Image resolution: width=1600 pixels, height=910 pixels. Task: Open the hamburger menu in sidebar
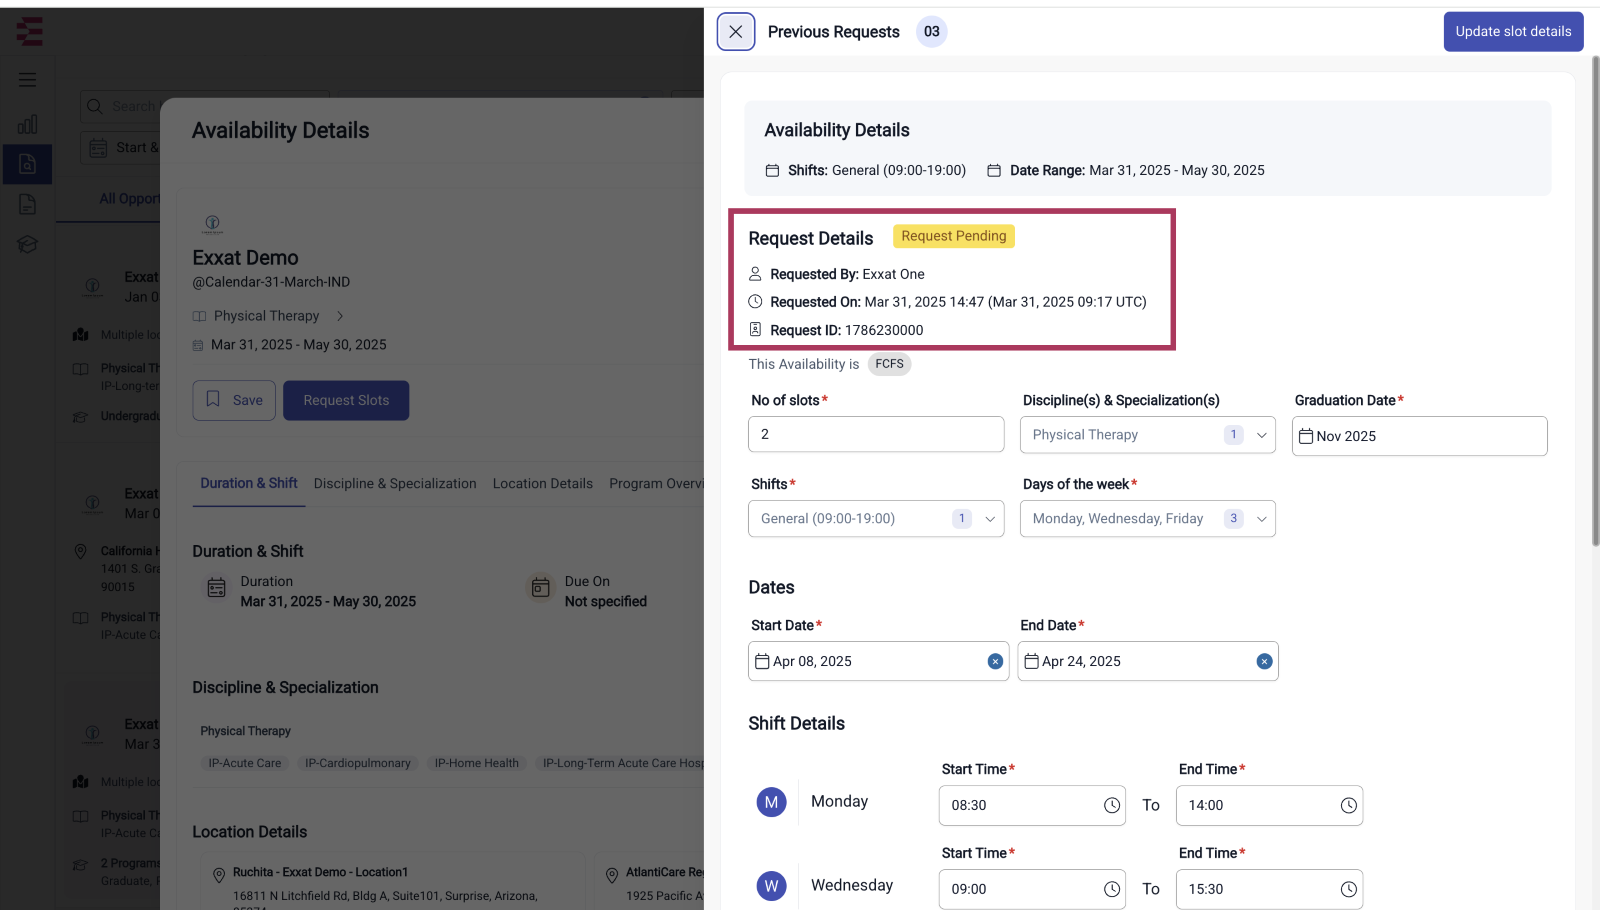click(28, 80)
